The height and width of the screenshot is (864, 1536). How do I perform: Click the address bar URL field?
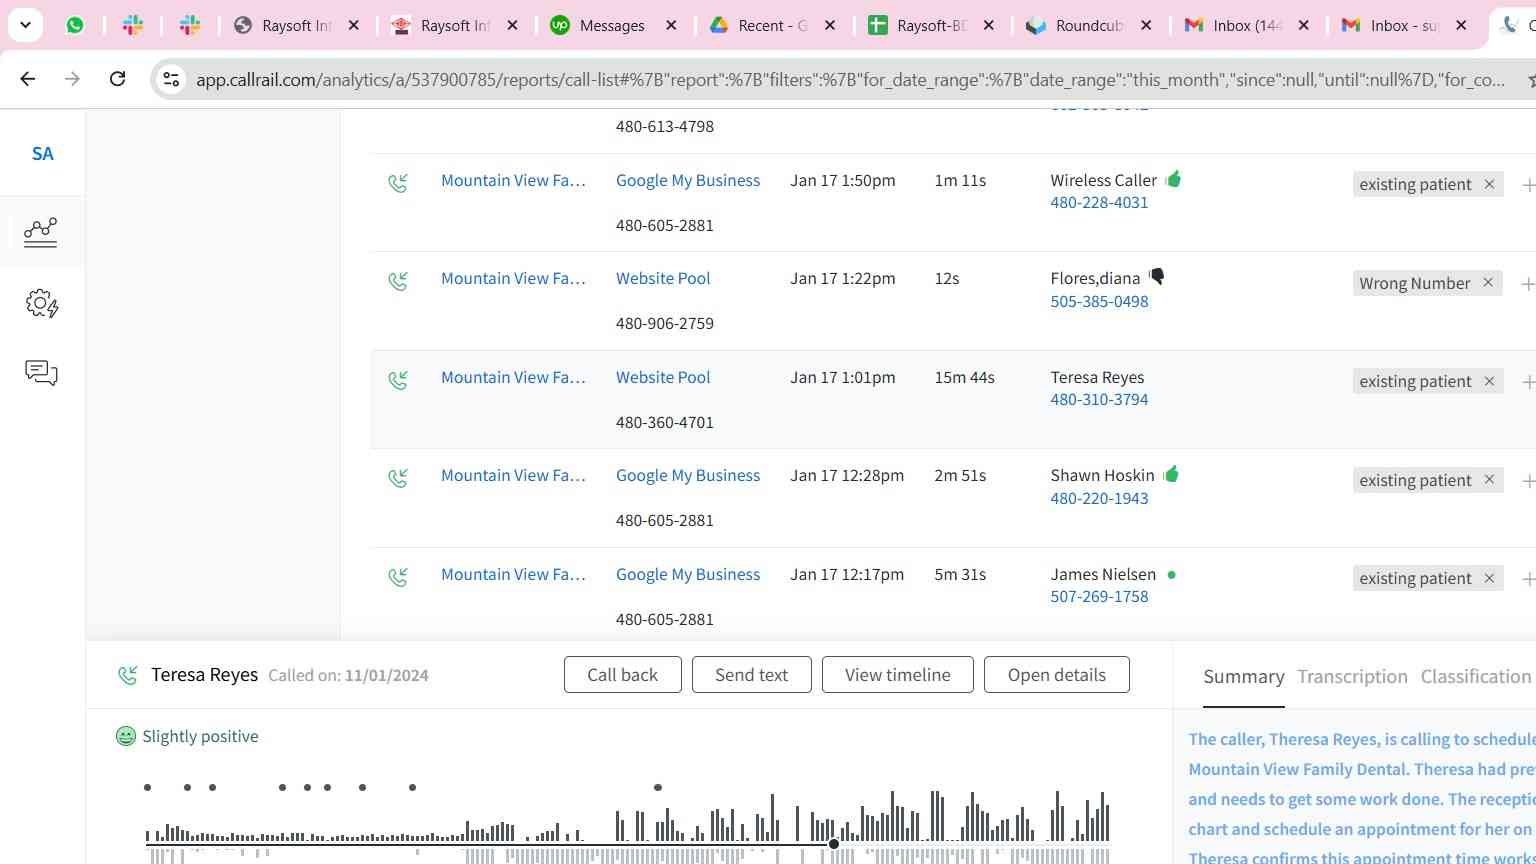tap(850, 79)
